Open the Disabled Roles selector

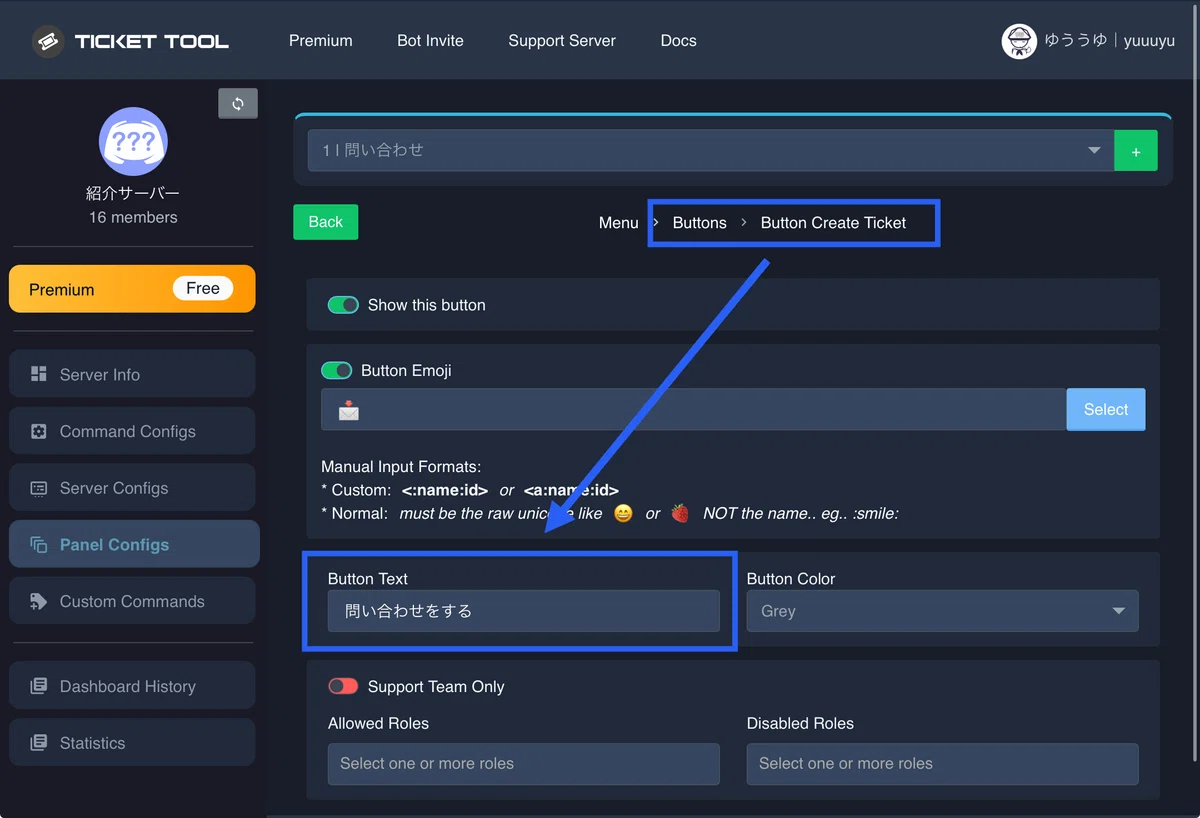[x=942, y=764]
